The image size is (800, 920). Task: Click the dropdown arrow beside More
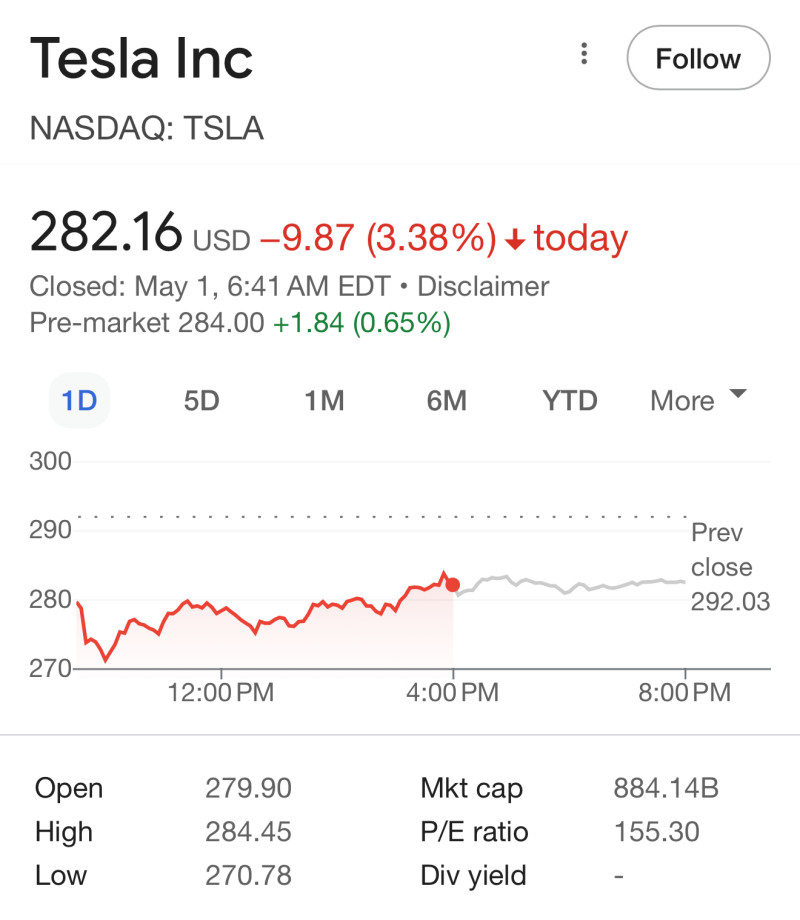[738, 393]
